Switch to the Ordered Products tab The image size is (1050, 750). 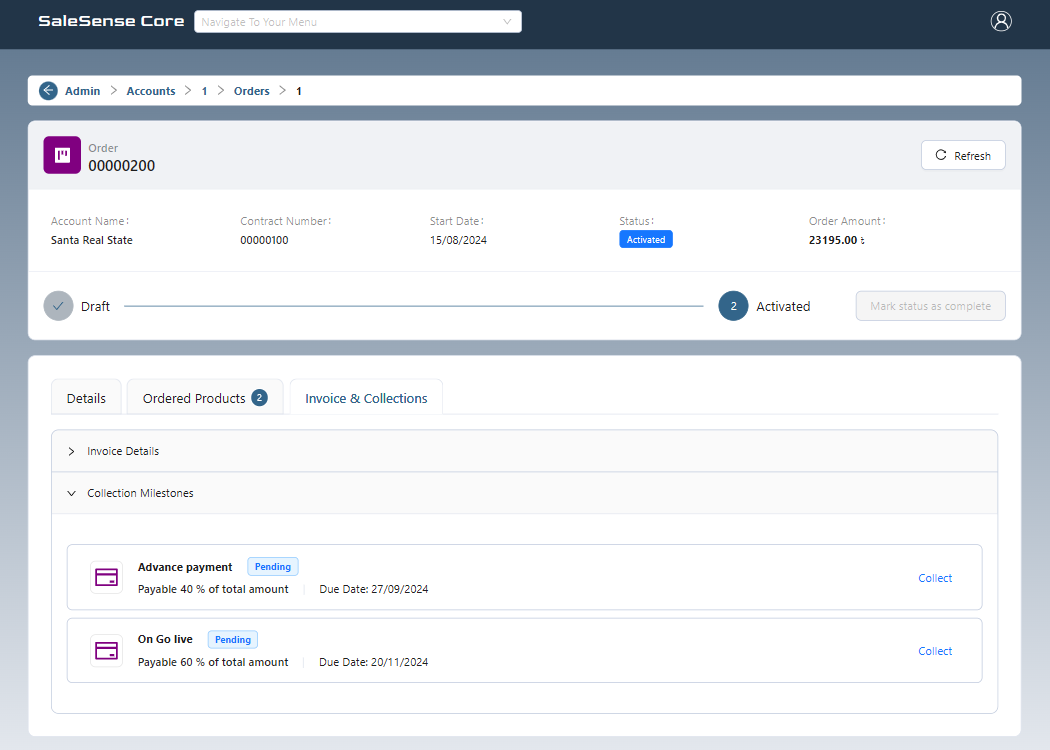pos(205,398)
